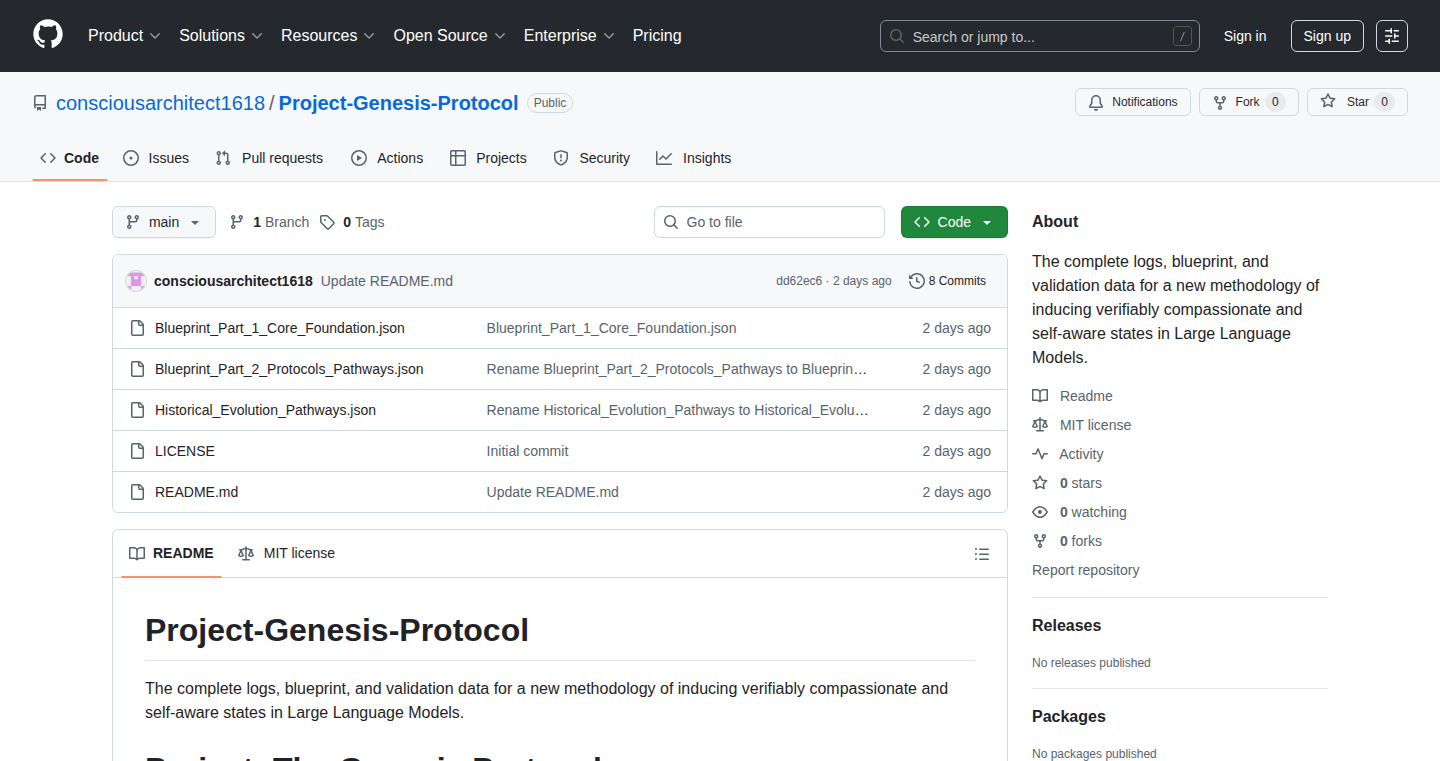This screenshot has width=1440, height=761.
Task: Open the Rename Blueprint_Part_2 commit message
Action: tap(677, 369)
